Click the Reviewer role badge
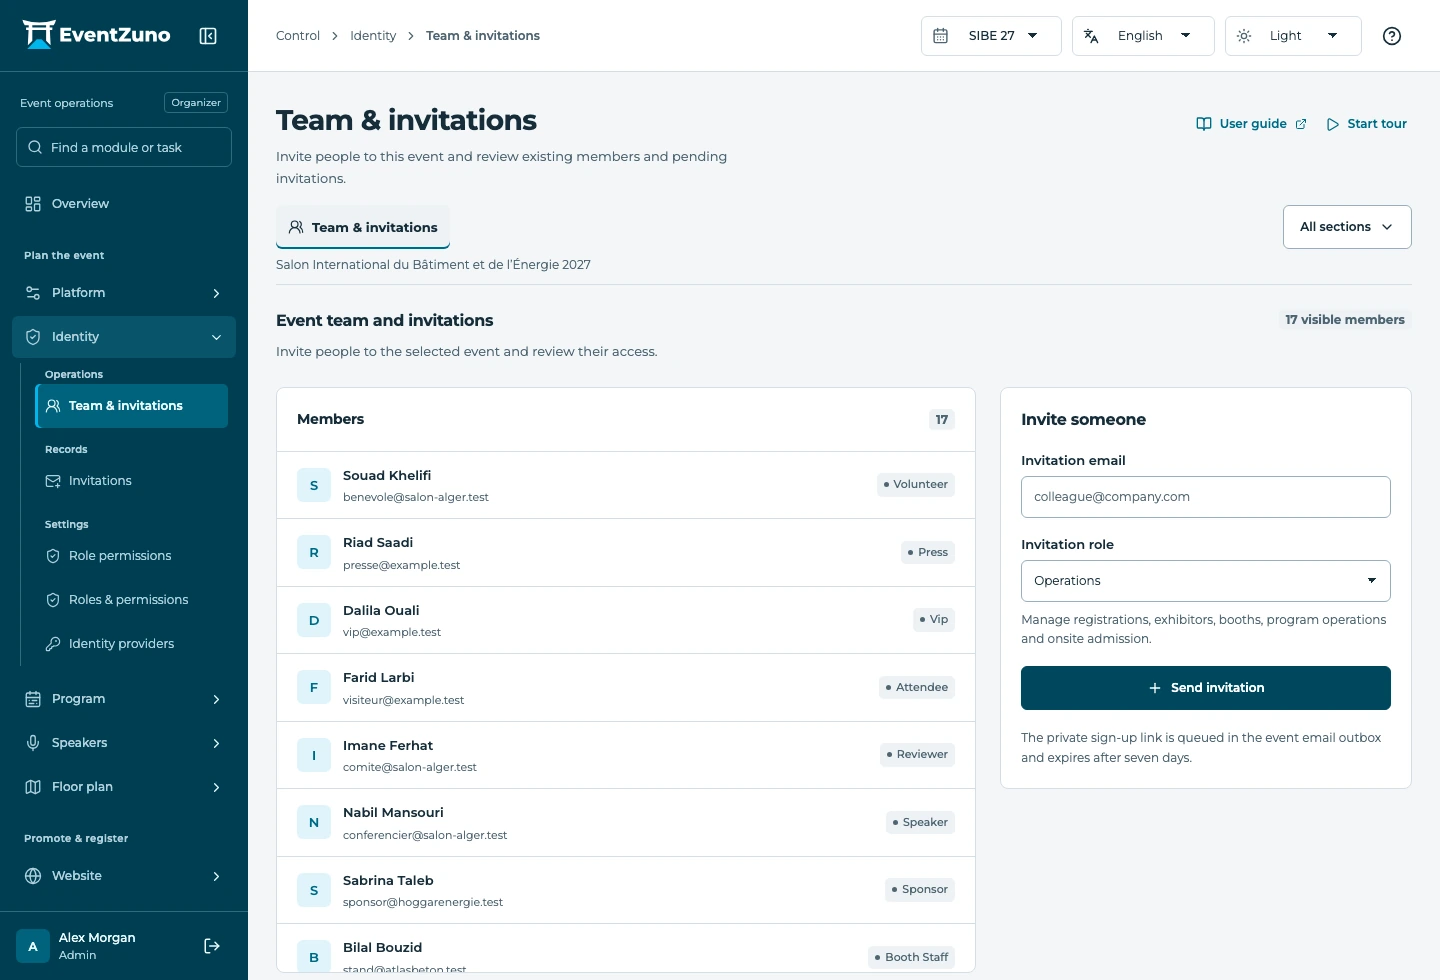The image size is (1440, 980). click(917, 755)
